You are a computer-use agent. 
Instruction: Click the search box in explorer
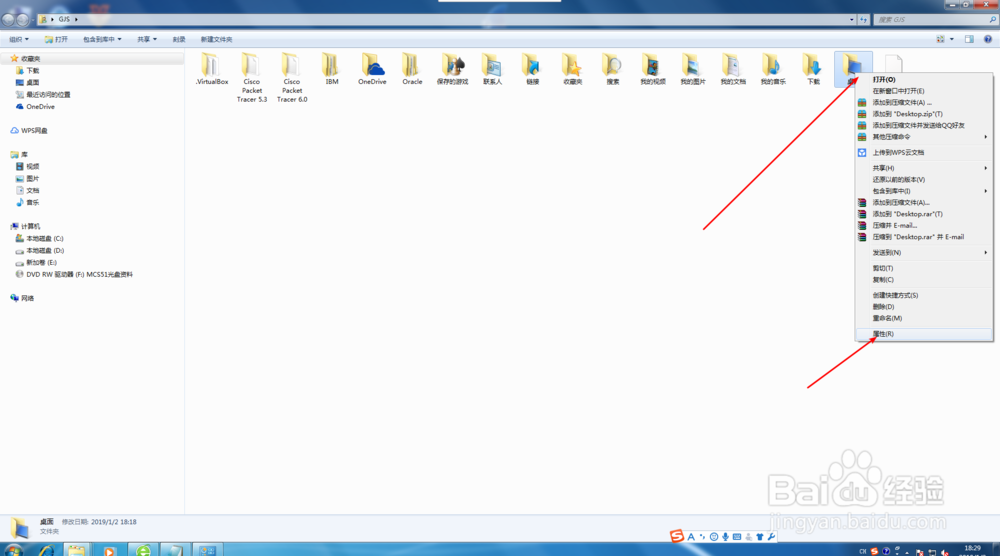coord(935,19)
